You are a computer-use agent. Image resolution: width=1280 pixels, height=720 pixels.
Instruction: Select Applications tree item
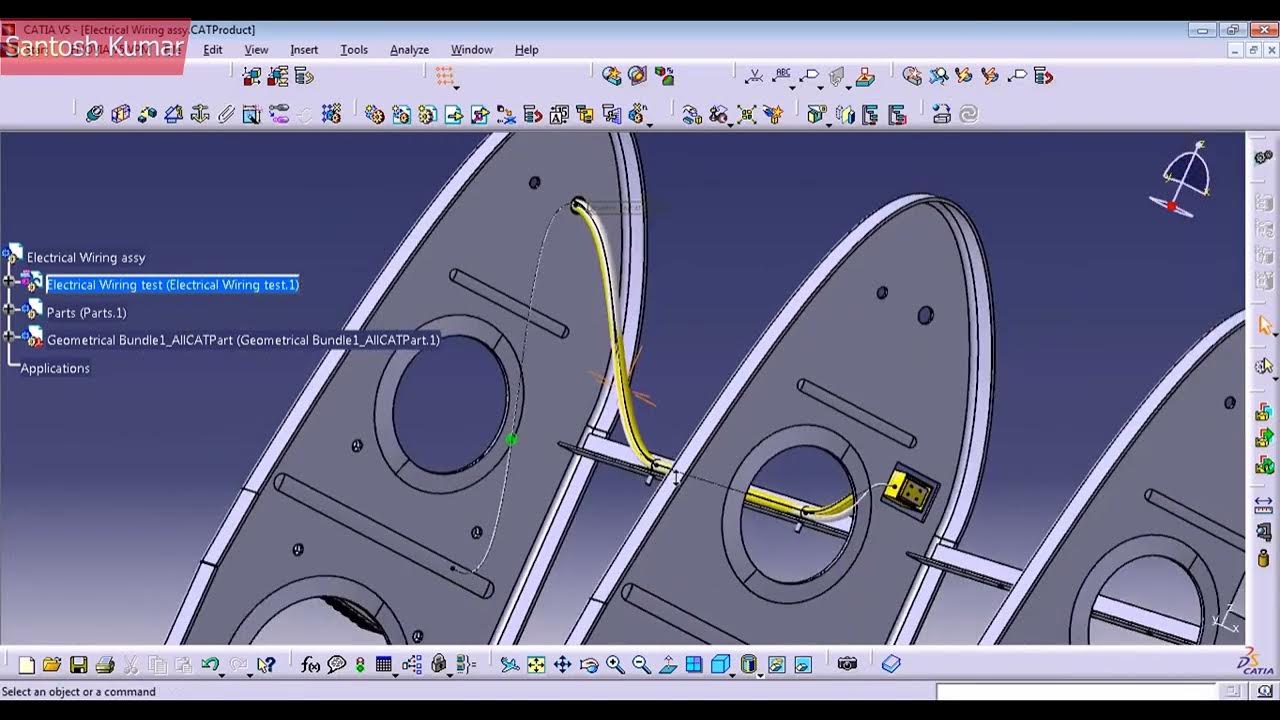pyautogui.click(x=55, y=368)
